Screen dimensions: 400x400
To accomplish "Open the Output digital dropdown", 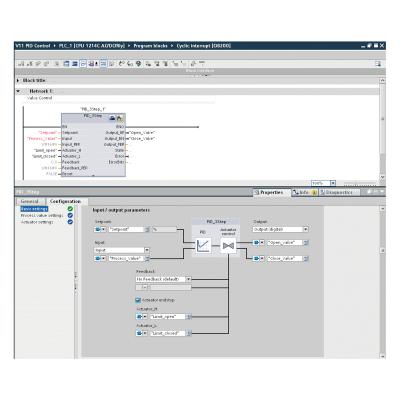I will 305,229.
